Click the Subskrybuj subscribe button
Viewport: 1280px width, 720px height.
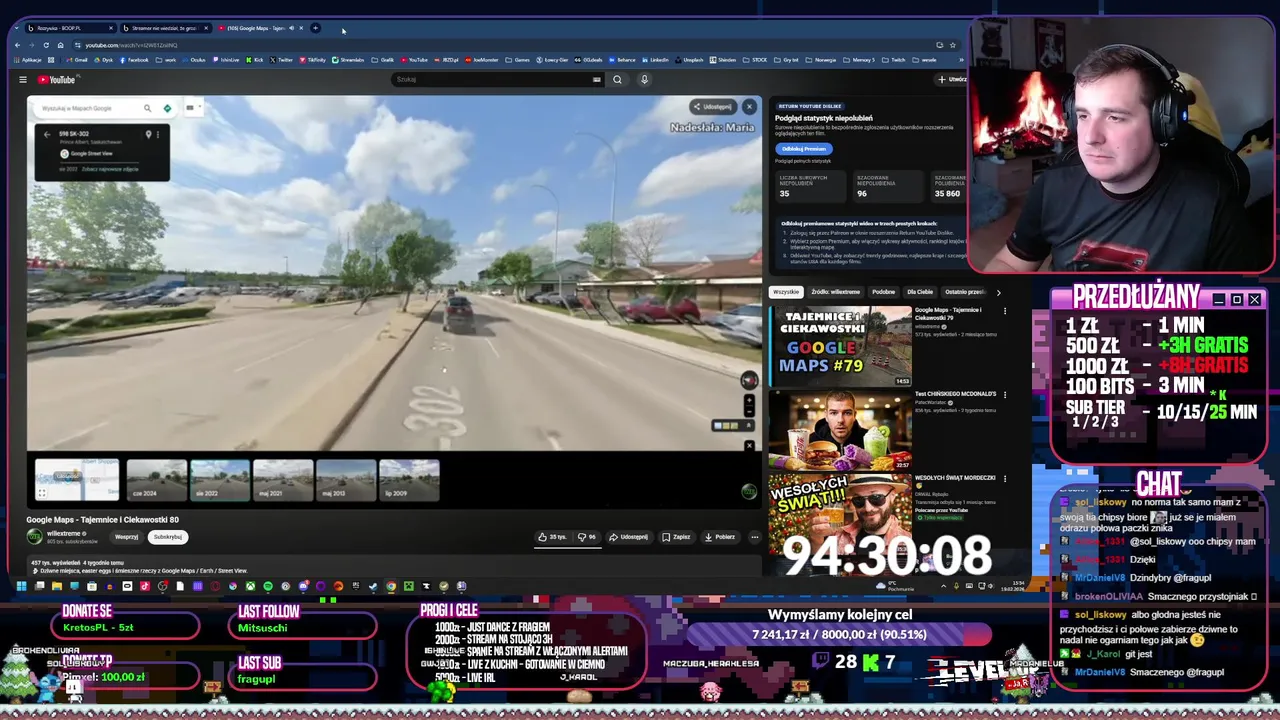pos(168,537)
